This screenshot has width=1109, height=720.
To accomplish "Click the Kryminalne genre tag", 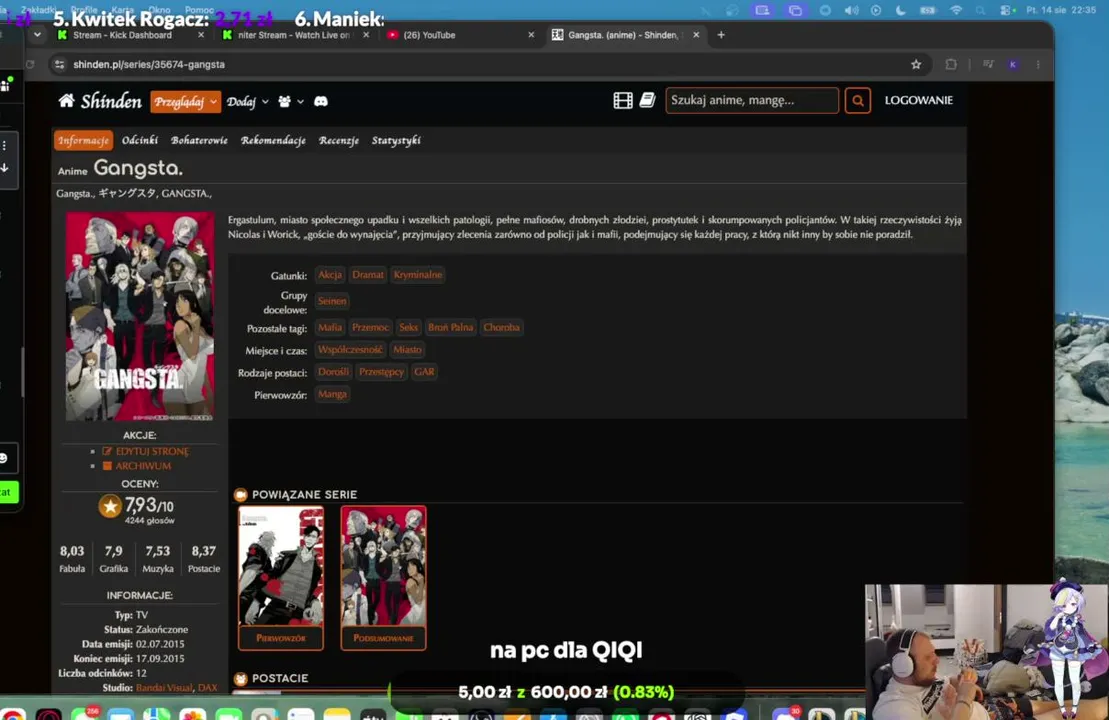I will (417, 274).
